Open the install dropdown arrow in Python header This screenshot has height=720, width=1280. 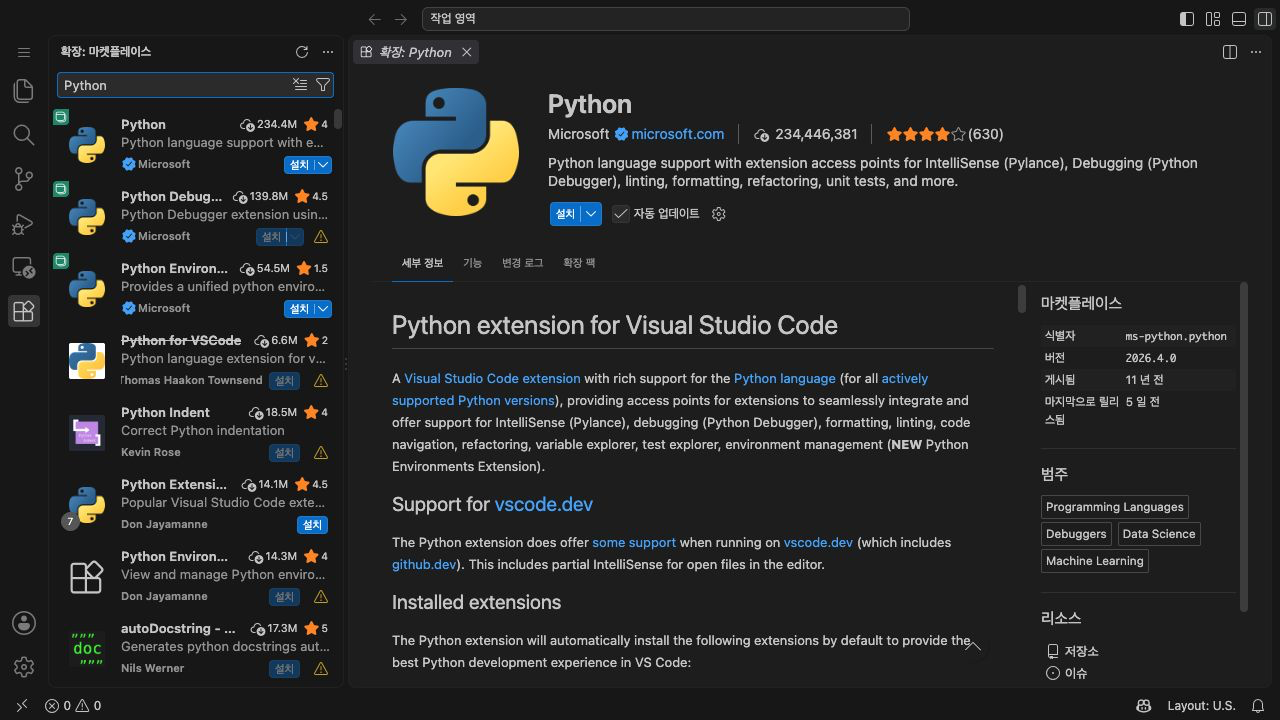[x=592, y=214]
